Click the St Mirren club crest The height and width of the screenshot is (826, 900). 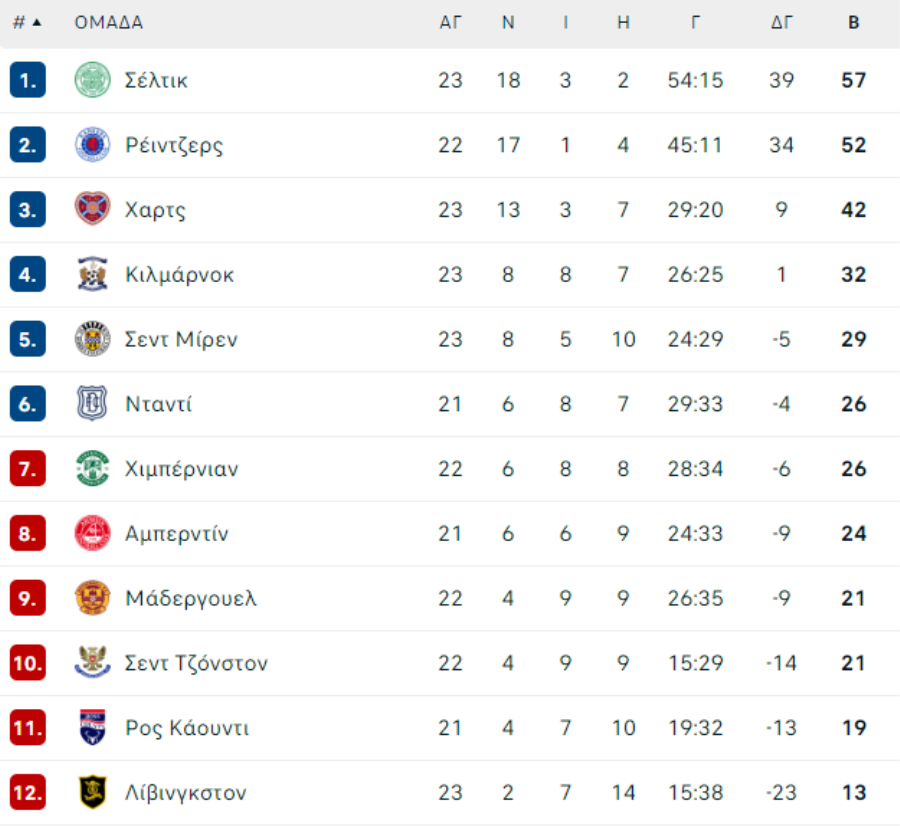(93, 339)
